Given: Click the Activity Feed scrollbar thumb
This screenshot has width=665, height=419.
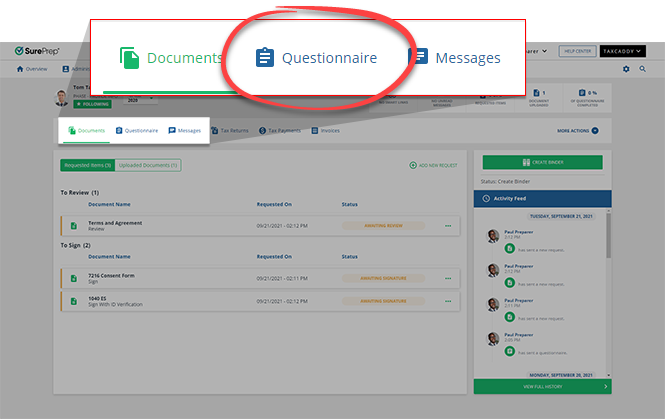Looking at the screenshot, I should [609, 236].
